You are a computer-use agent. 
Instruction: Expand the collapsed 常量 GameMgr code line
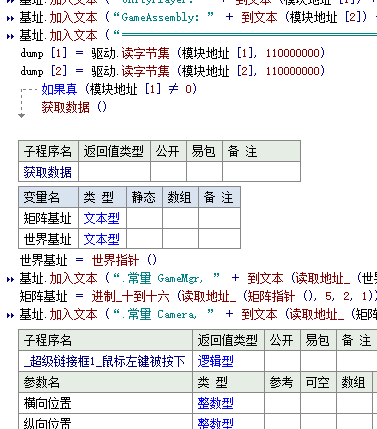click(x=10, y=279)
